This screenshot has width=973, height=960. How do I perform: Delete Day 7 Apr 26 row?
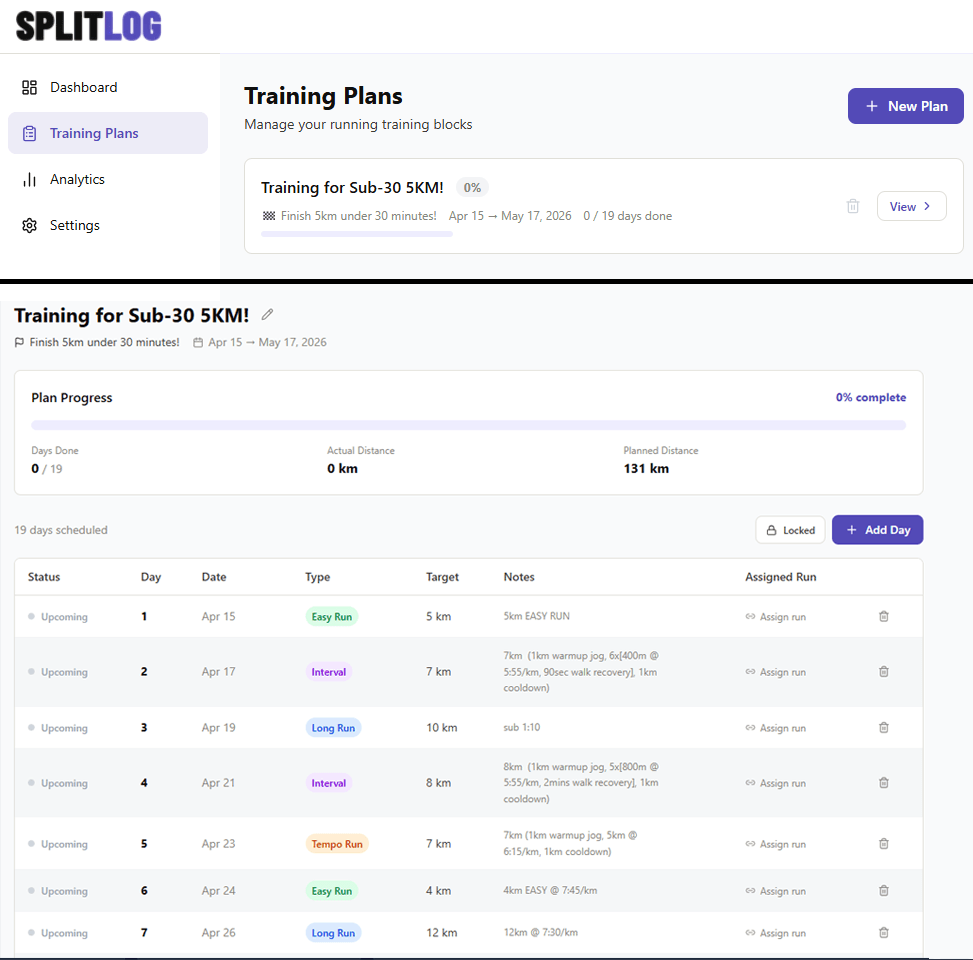point(884,932)
